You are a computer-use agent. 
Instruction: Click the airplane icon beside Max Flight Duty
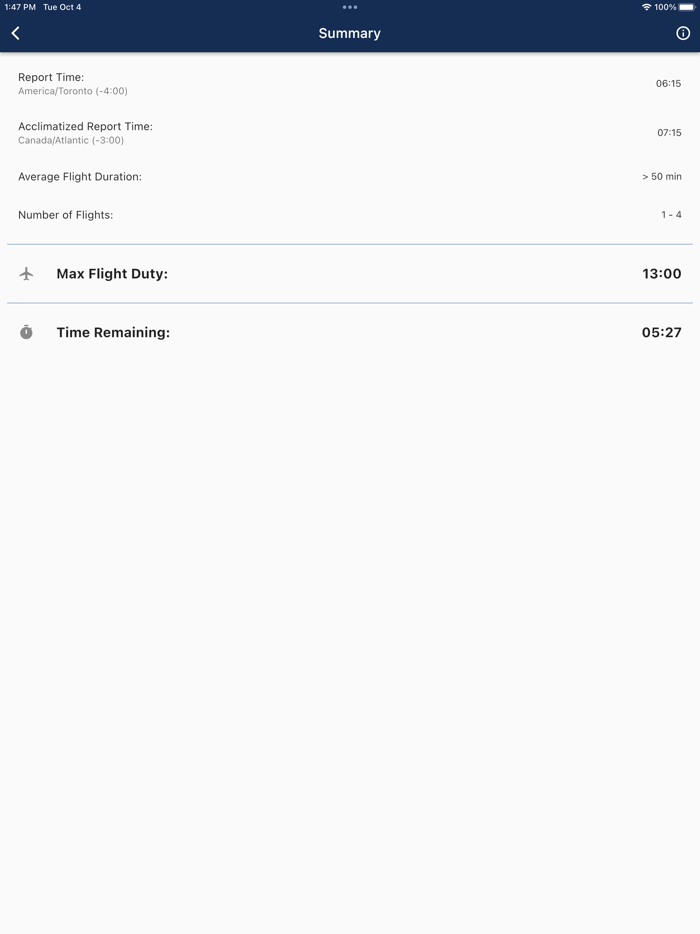coord(27,274)
